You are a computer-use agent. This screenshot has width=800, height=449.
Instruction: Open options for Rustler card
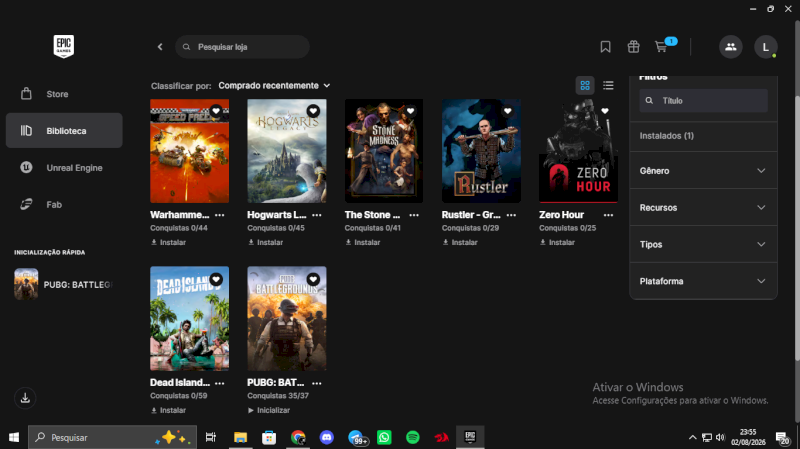(511, 215)
